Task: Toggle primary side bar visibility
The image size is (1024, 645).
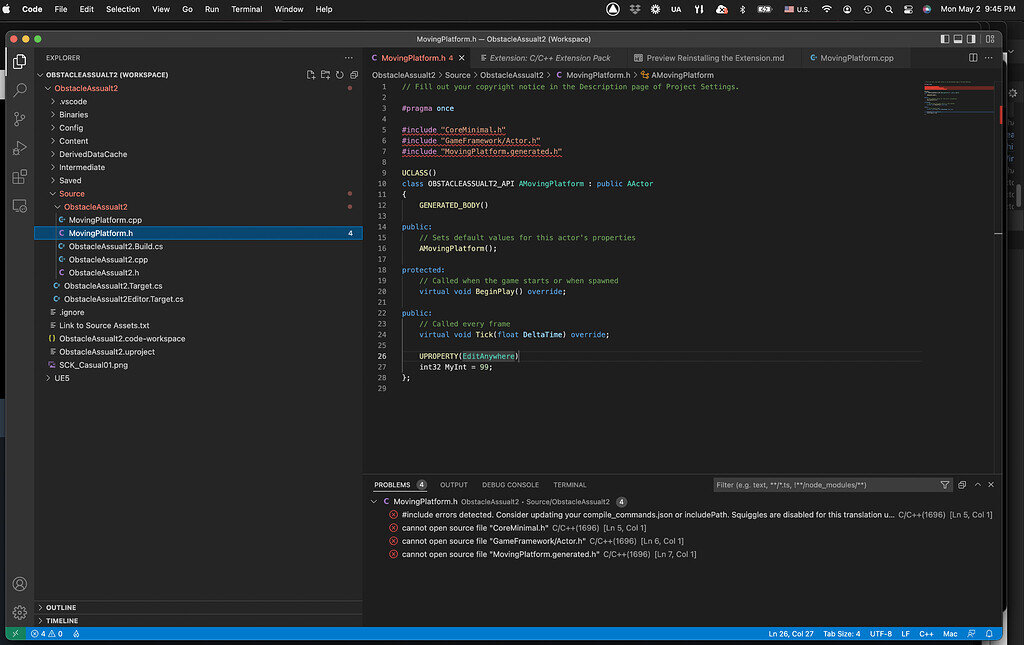Action: (945, 39)
